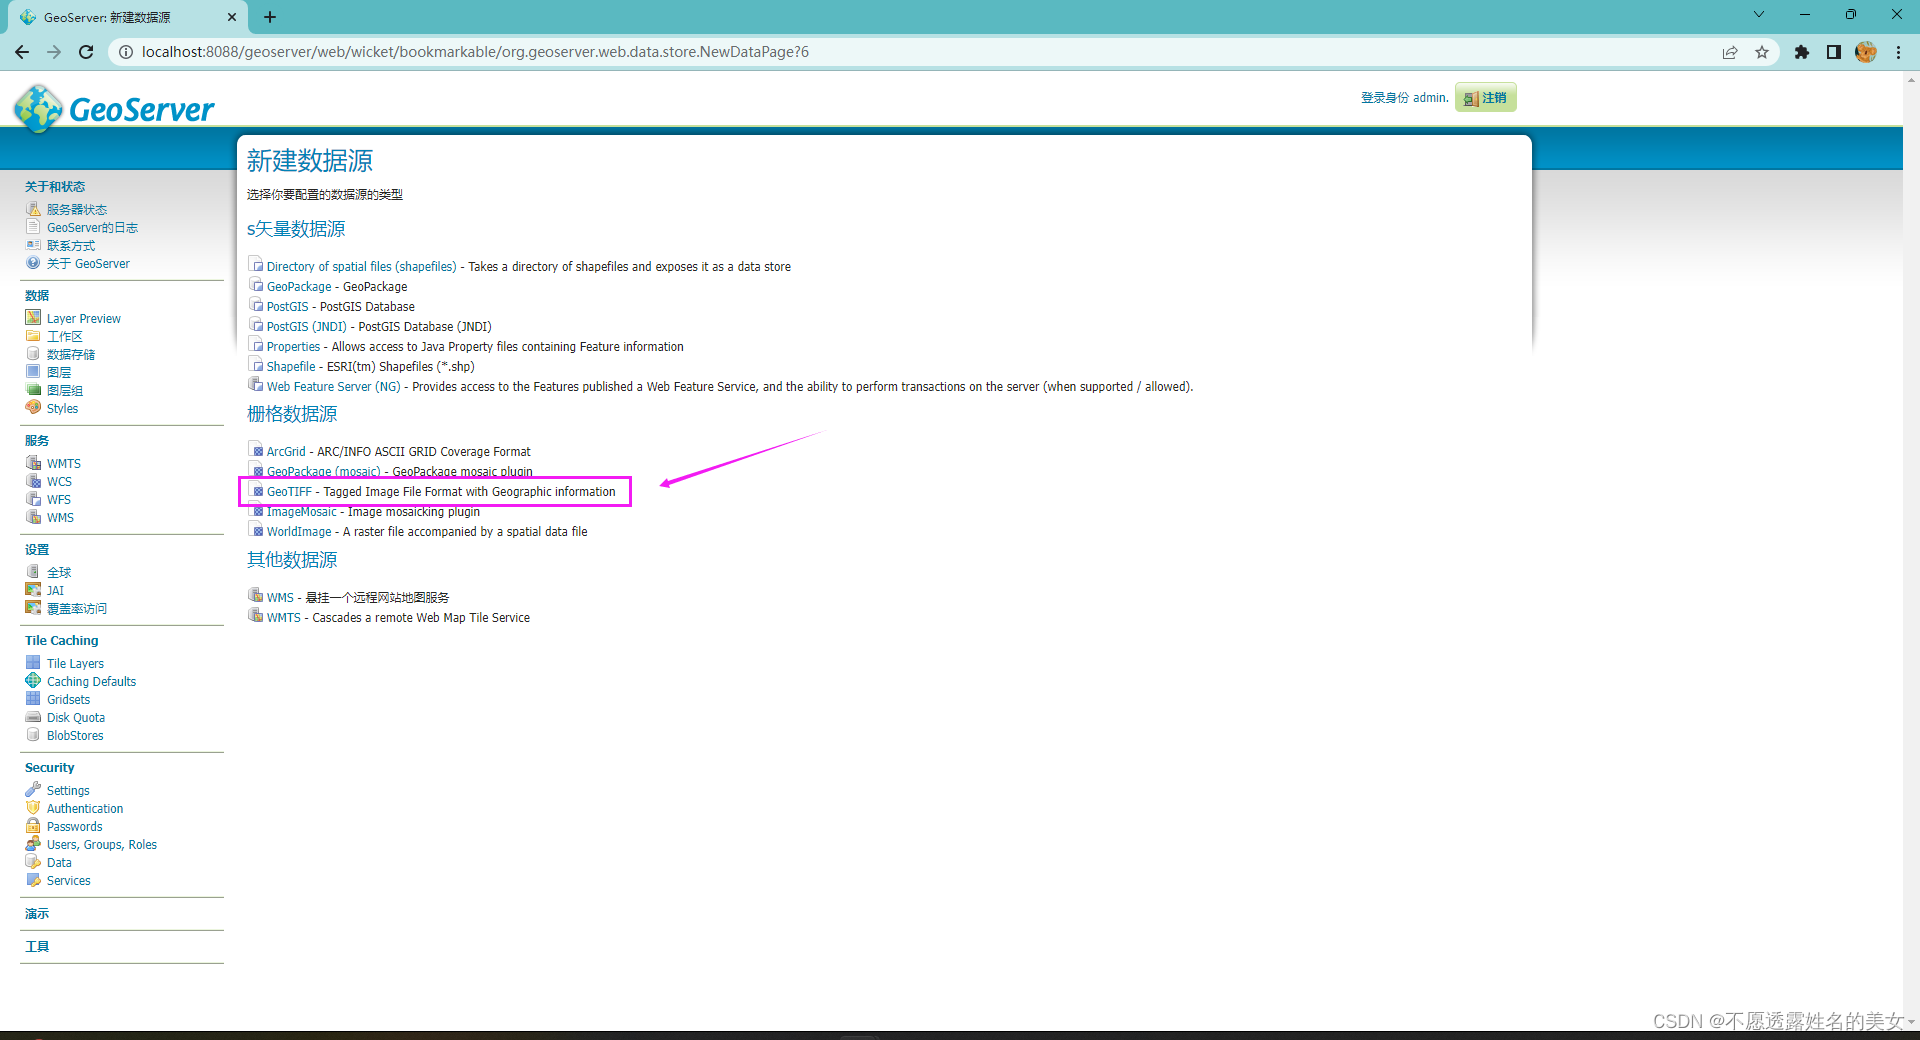Click the 数据存储 database icon

click(x=33, y=354)
